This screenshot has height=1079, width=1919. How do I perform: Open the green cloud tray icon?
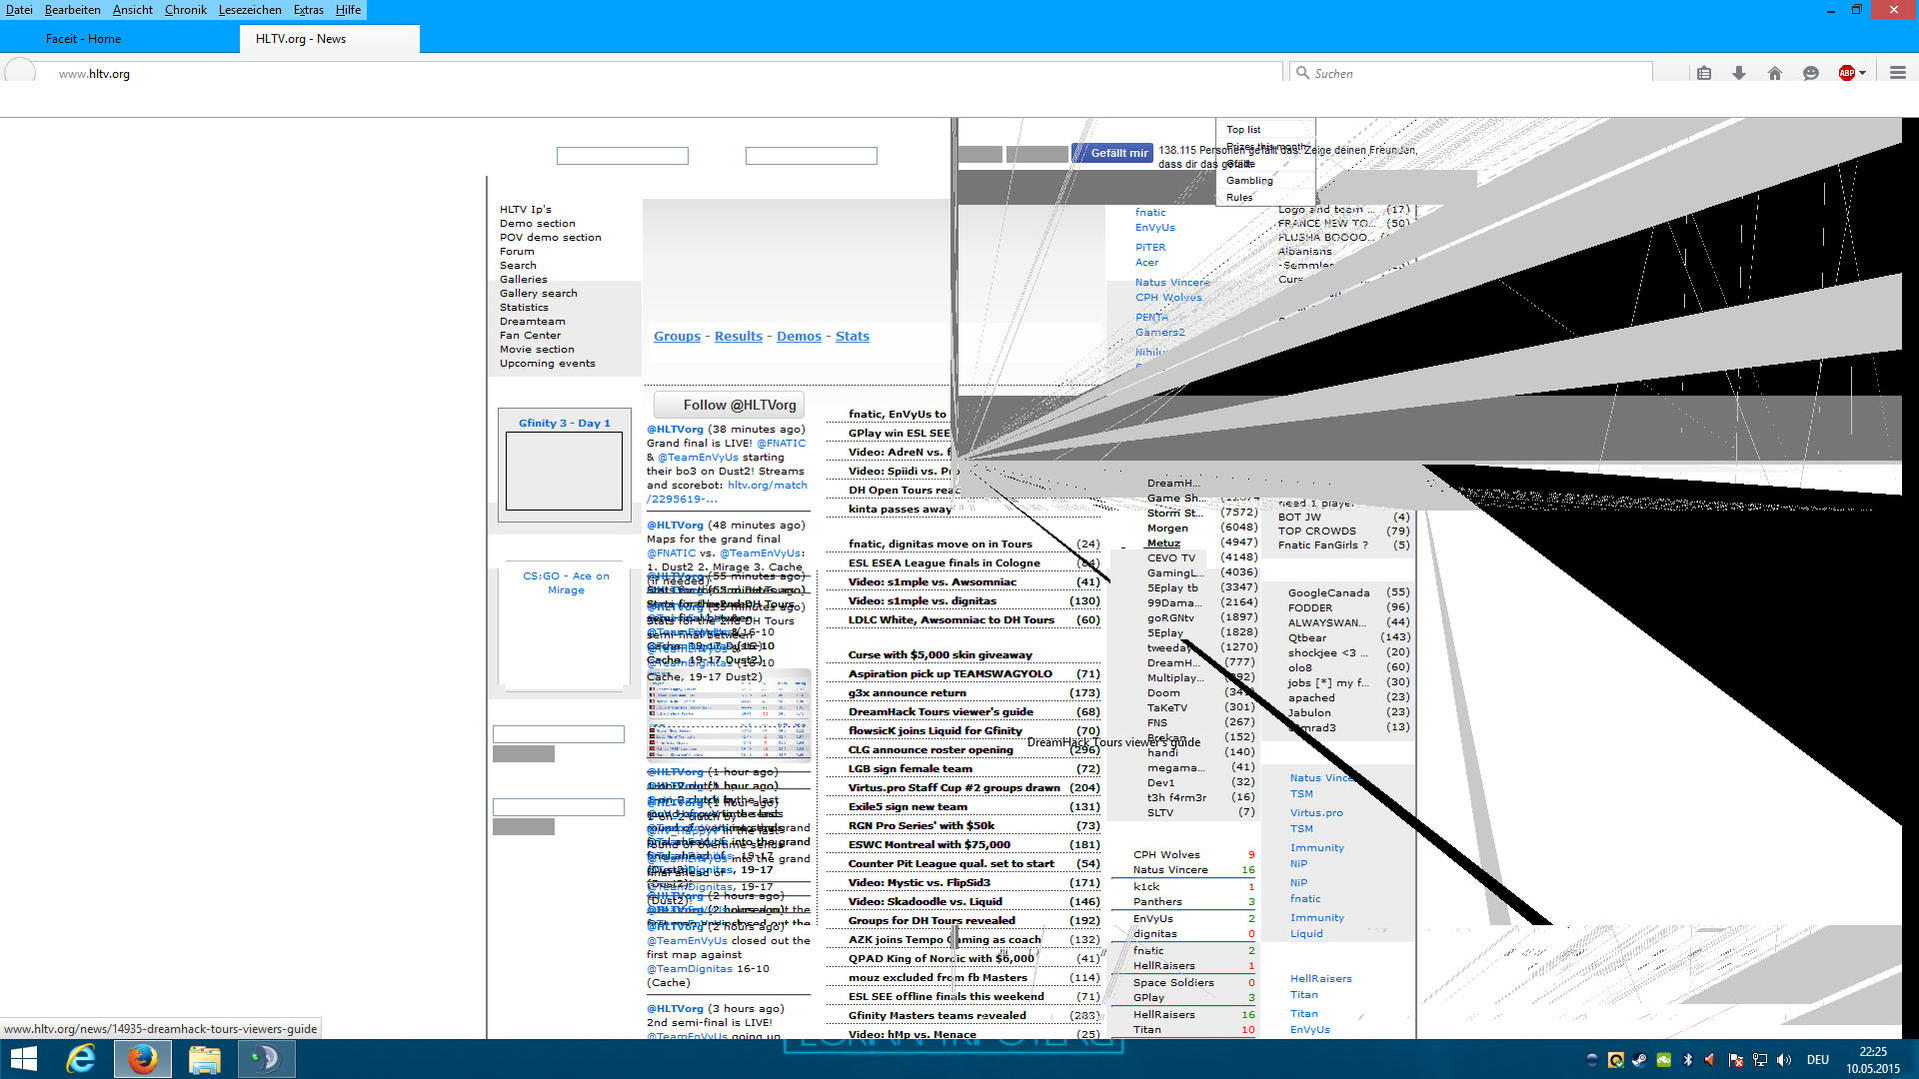click(x=1663, y=1060)
